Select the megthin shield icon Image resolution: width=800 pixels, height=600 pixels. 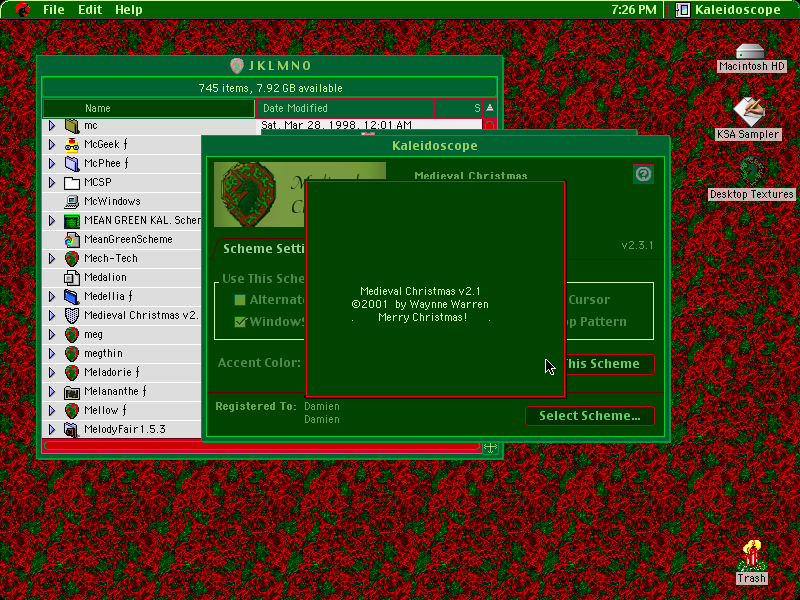[72, 353]
